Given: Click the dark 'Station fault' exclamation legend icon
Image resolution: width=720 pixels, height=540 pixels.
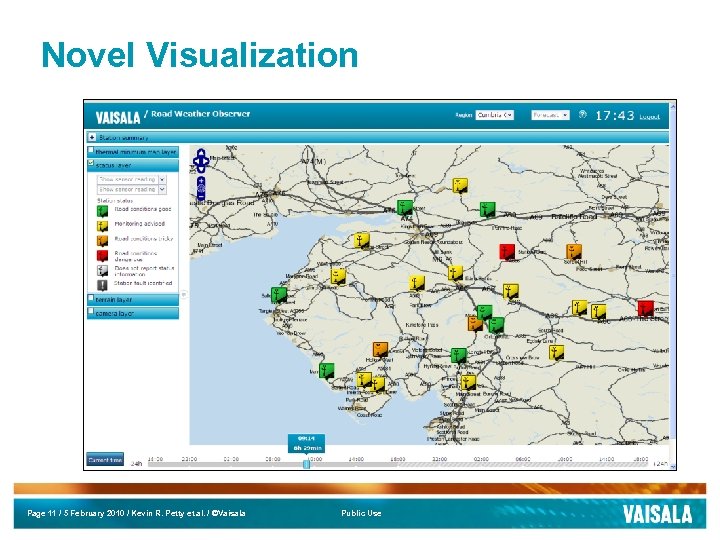Looking at the screenshot, I should coord(102,285).
